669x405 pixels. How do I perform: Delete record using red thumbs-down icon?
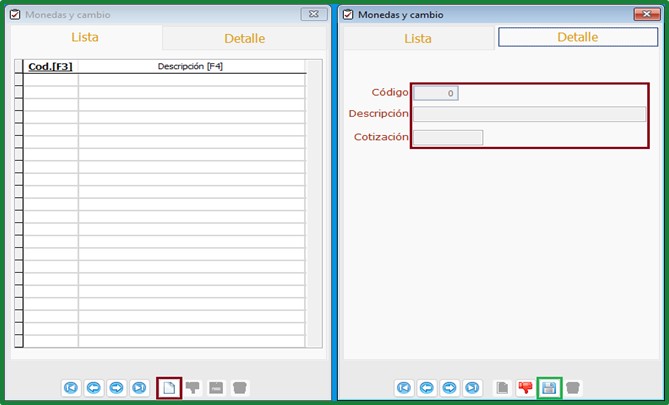(525, 388)
